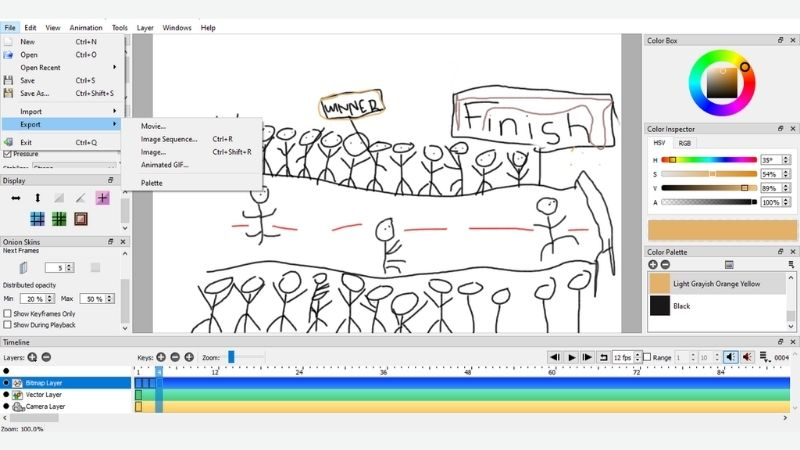Adjust the Saturation slider
This screenshot has width=800, height=450.
point(709,174)
